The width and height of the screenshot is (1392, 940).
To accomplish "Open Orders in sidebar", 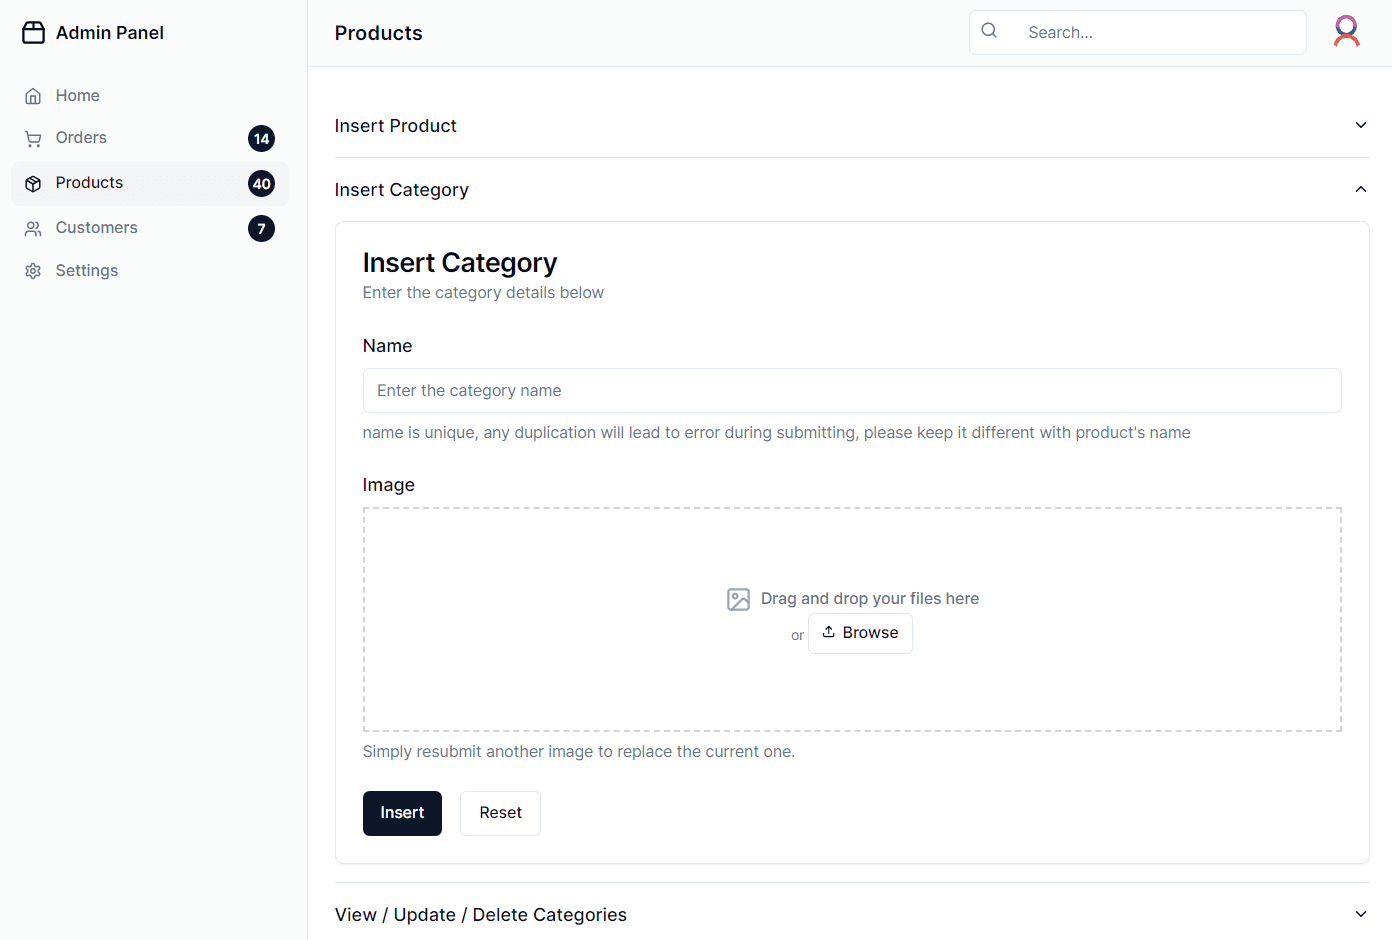I will coord(150,139).
